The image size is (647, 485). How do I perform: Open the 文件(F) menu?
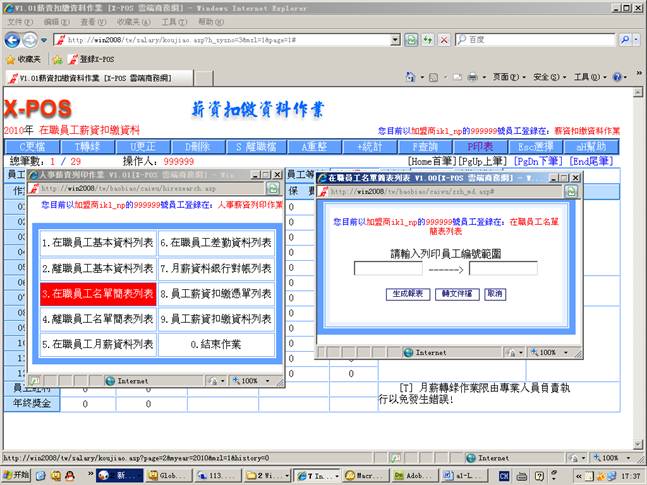pos(15,21)
